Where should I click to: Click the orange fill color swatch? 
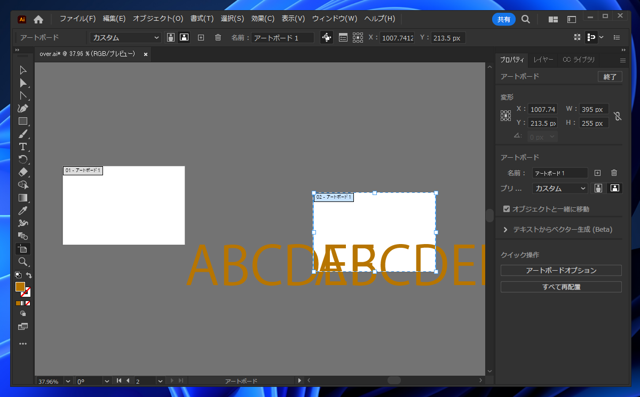(x=20, y=287)
